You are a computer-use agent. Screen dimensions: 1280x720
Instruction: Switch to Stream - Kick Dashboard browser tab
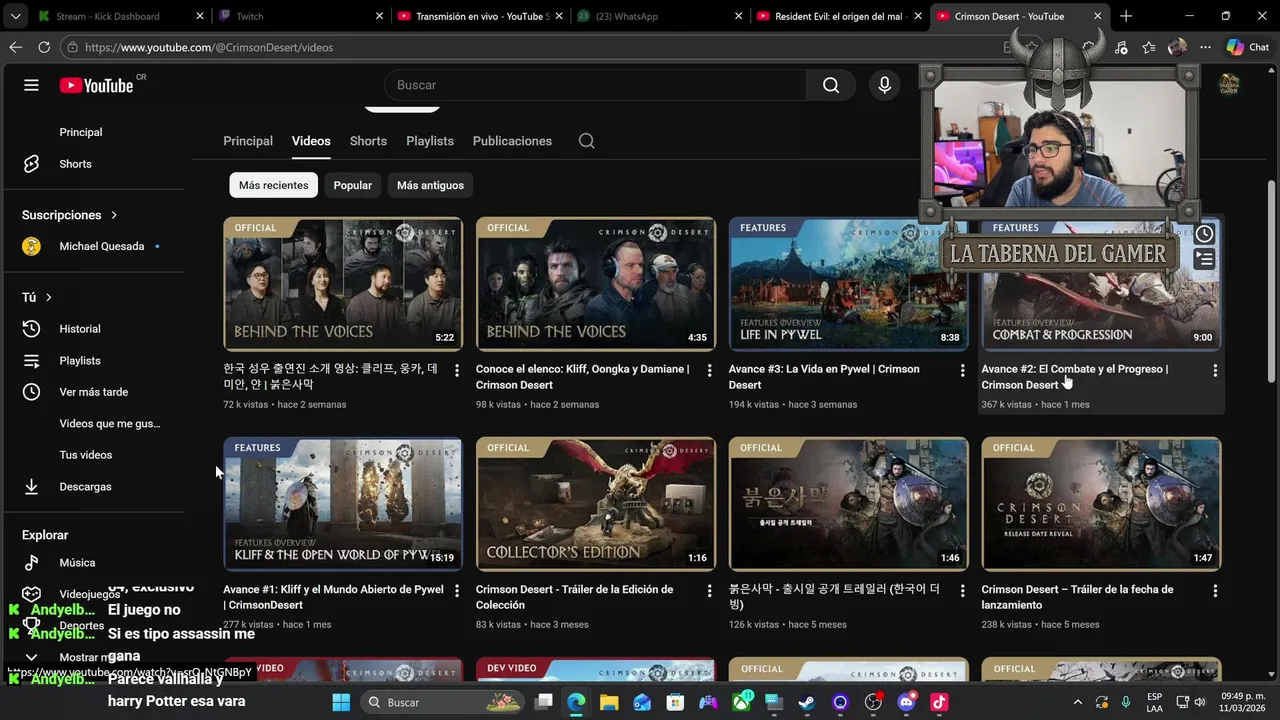click(x=120, y=16)
